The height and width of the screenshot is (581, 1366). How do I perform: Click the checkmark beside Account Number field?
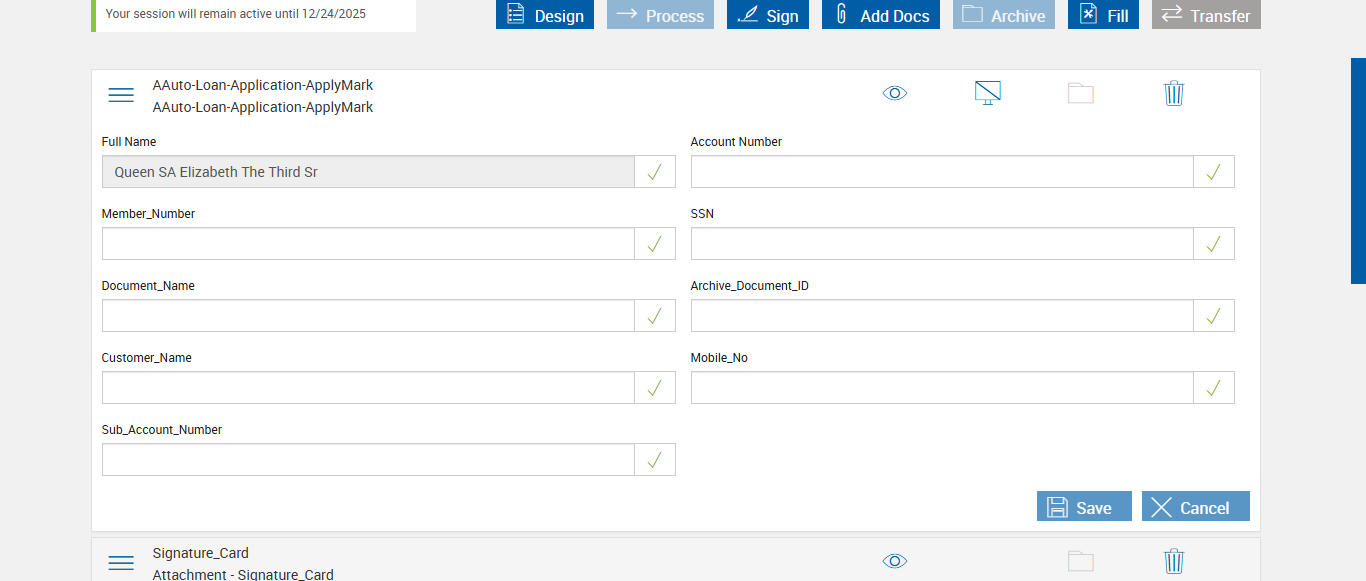(x=1214, y=172)
